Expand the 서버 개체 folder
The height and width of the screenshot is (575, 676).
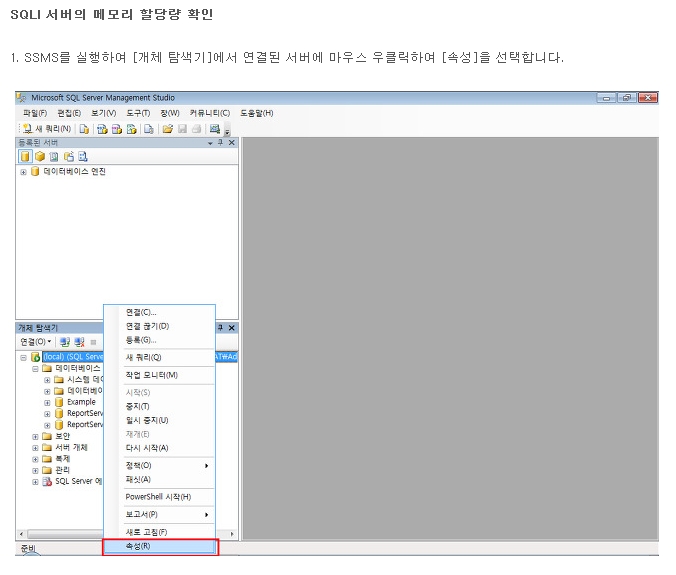click(35, 448)
